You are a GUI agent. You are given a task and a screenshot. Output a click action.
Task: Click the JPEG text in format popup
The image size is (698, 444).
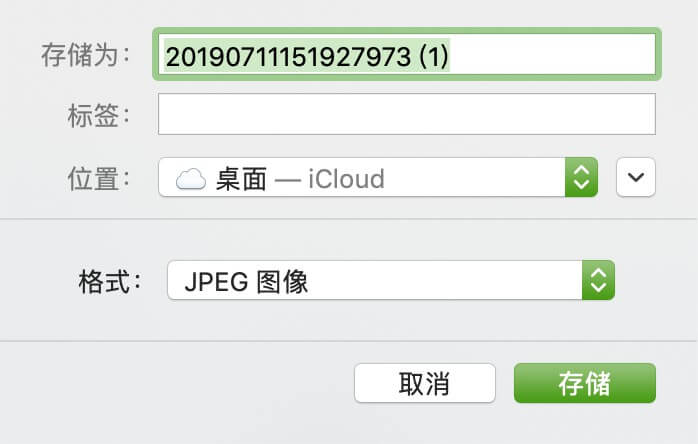pos(216,282)
